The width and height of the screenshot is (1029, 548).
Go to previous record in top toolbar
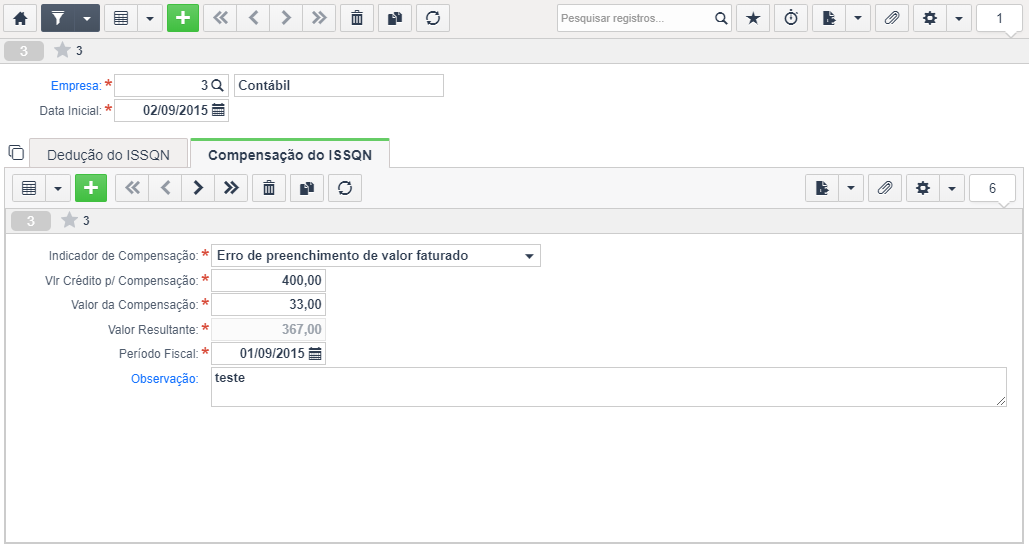(x=253, y=18)
